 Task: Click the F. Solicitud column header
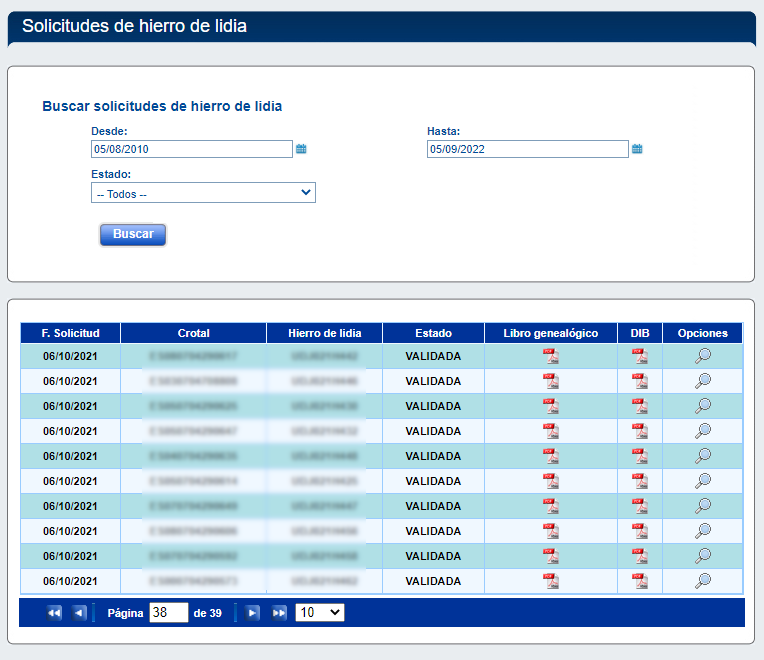tap(70, 333)
